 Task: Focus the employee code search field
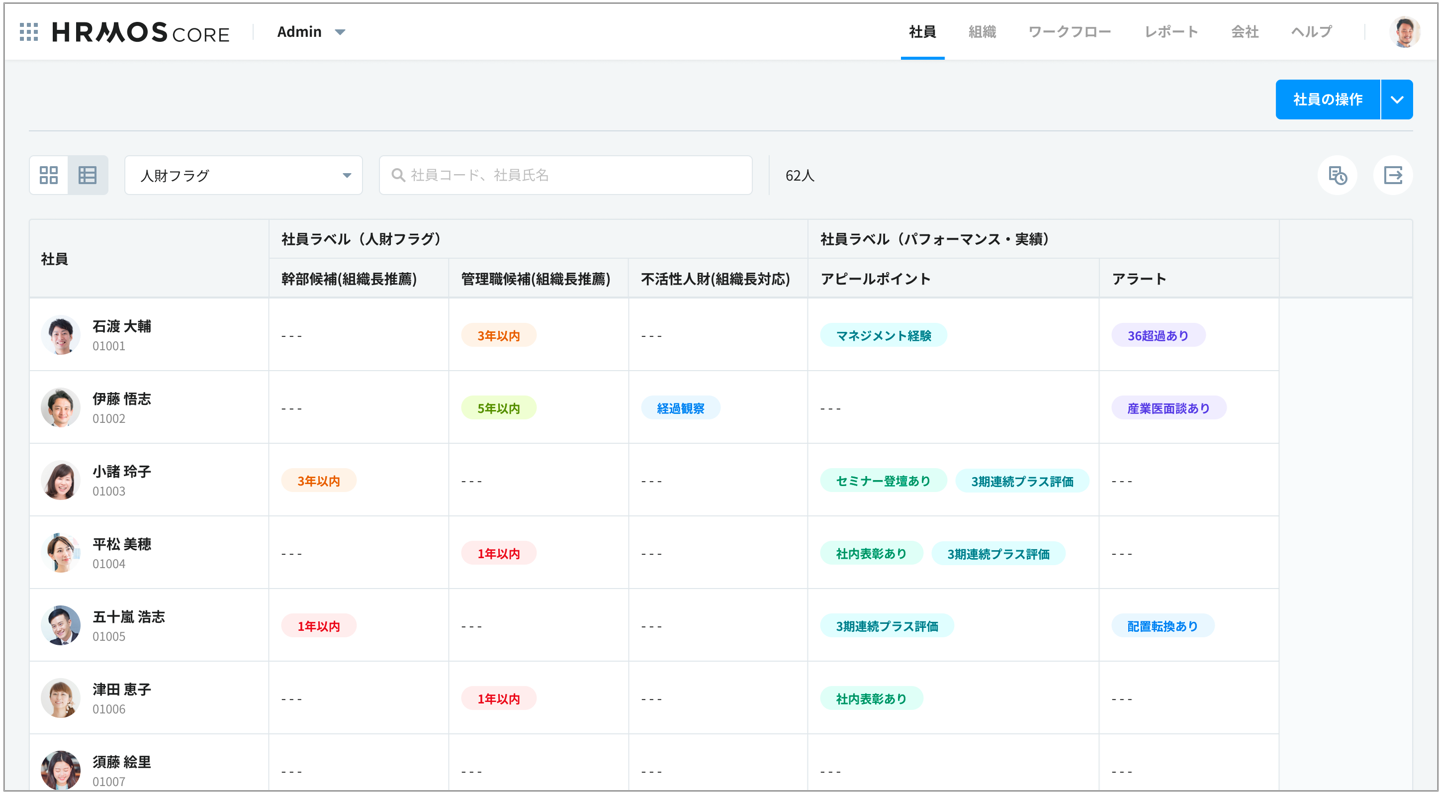point(575,176)
